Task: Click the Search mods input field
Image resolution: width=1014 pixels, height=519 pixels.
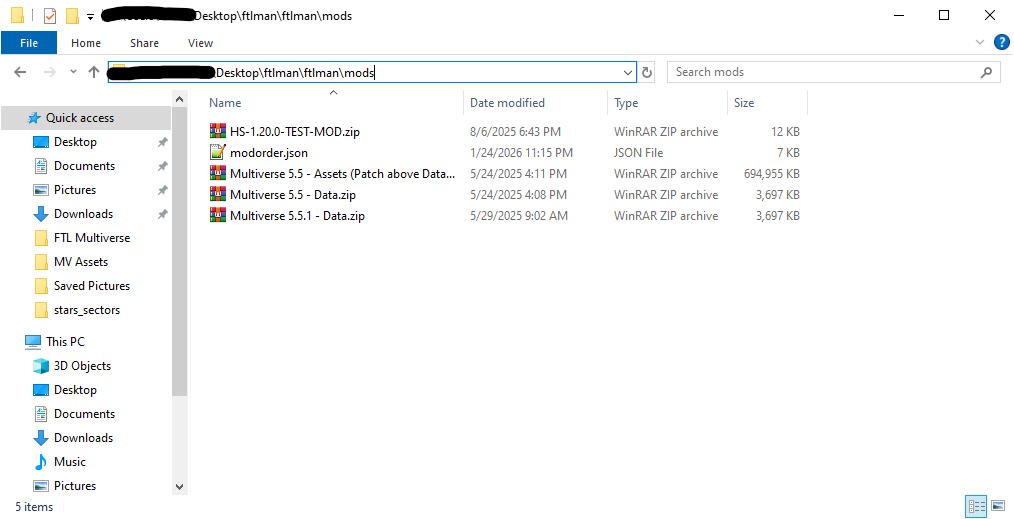Action: [x=825, y=72]
